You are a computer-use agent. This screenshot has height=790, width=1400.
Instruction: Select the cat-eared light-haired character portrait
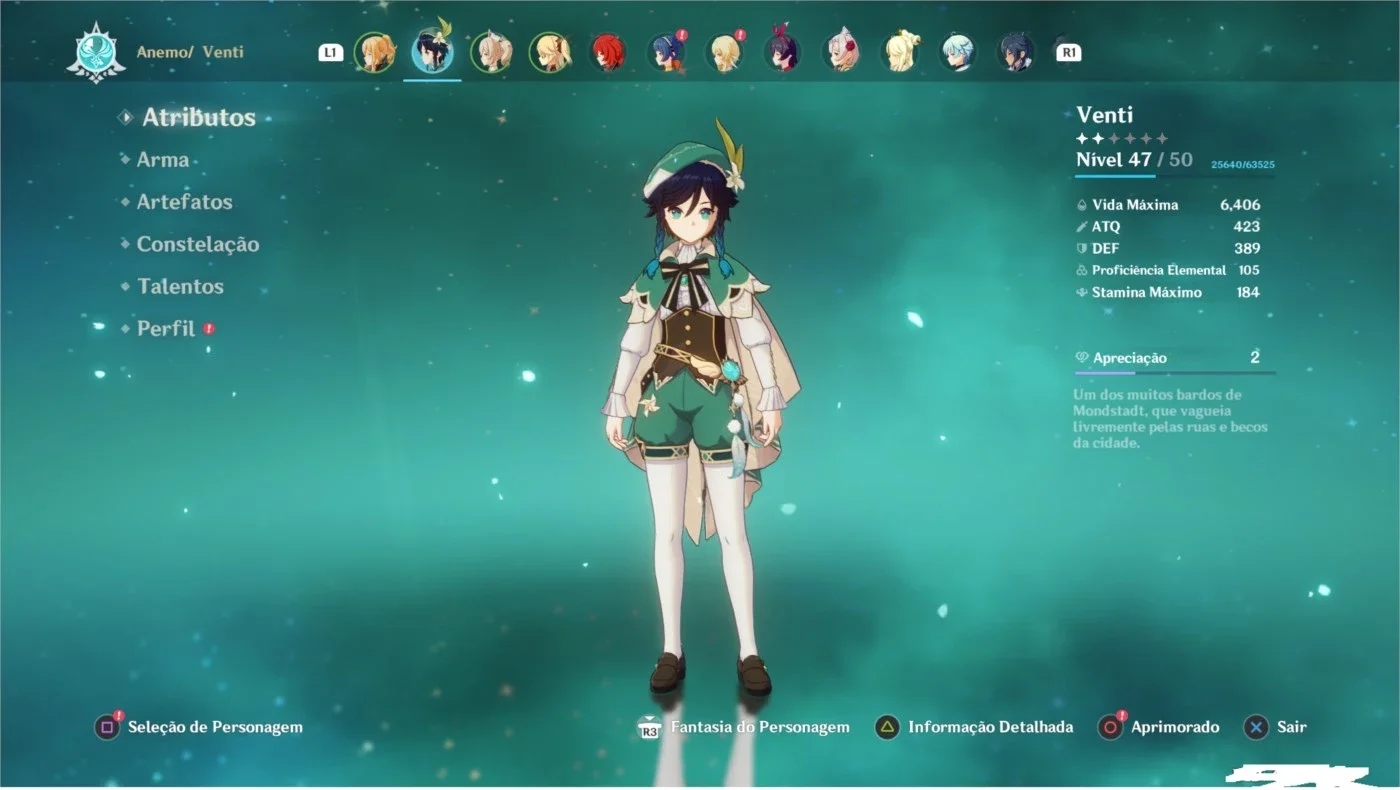(x=491, y=52)
